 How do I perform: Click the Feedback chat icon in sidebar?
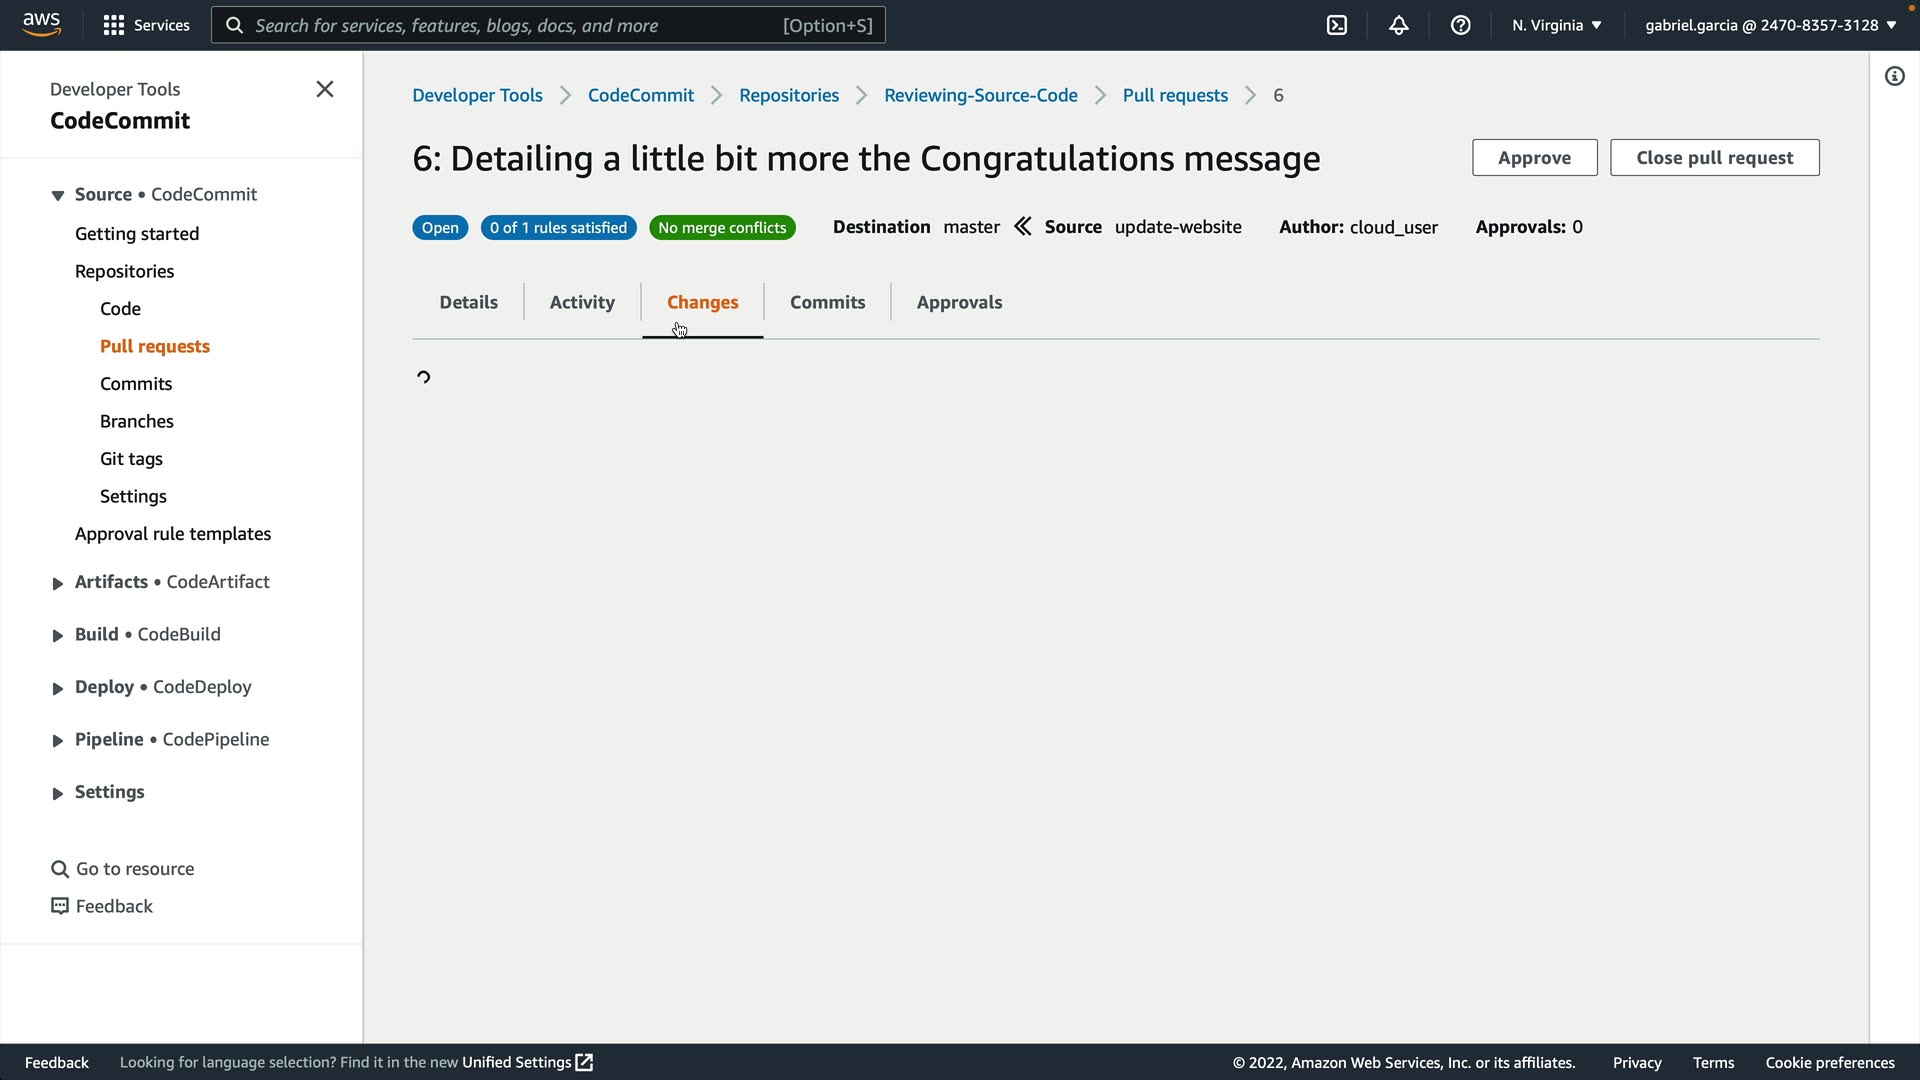point(60,906)
